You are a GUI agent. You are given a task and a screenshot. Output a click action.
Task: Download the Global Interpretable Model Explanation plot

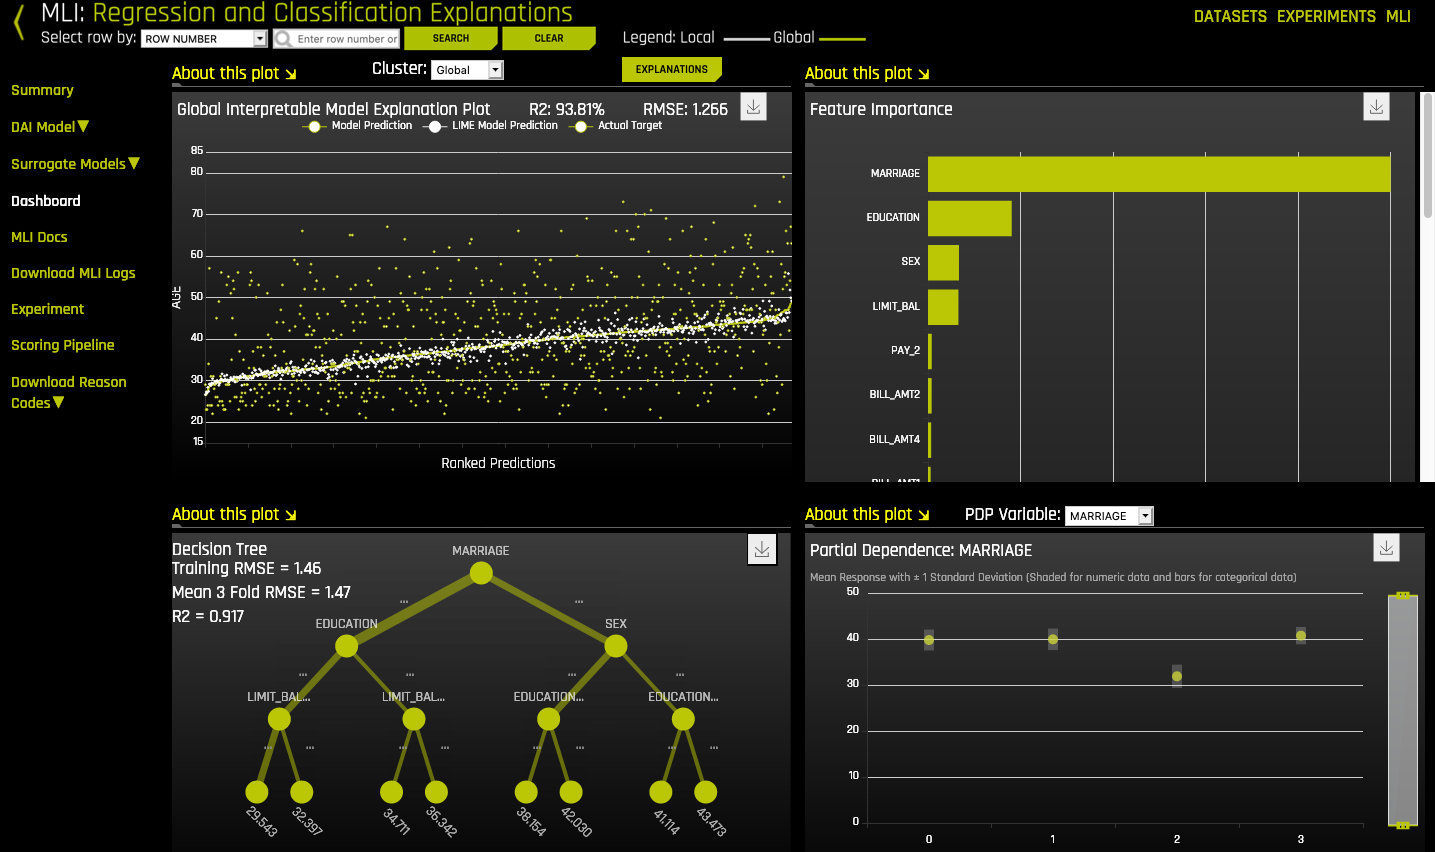pyautogui.click(x=754, y=107)
